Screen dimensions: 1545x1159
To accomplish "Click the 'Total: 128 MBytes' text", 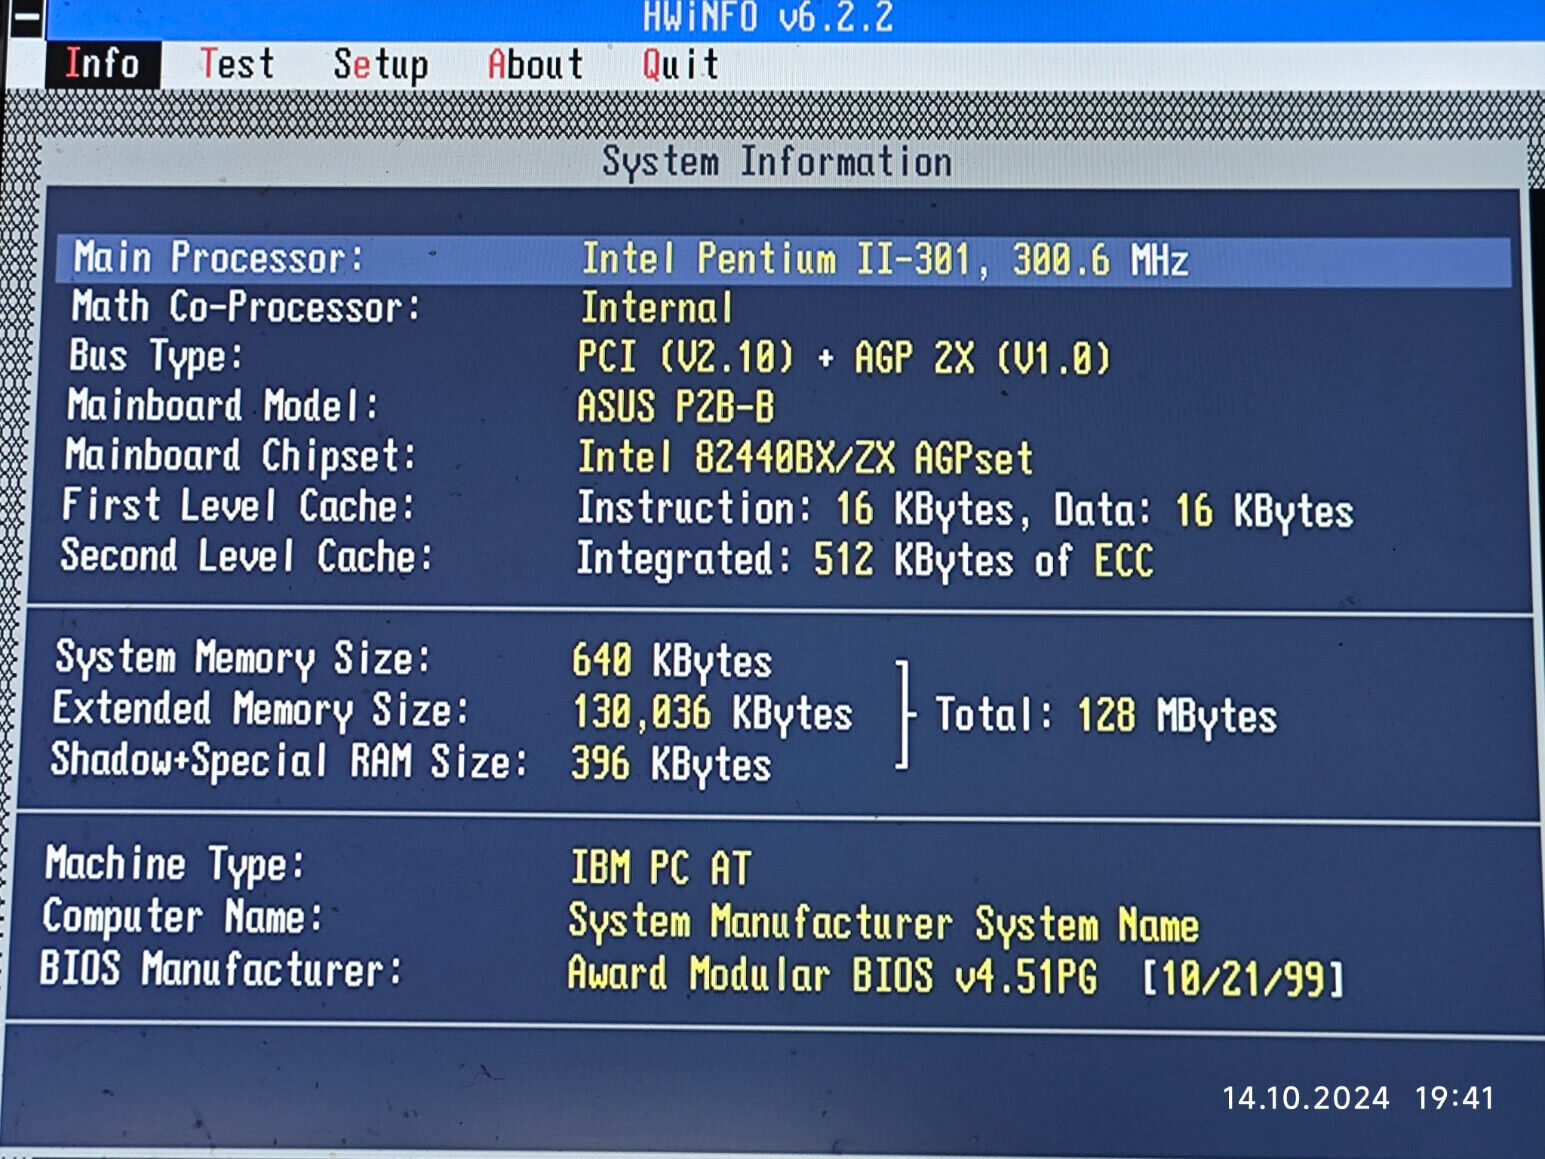I will point(1106,716).
